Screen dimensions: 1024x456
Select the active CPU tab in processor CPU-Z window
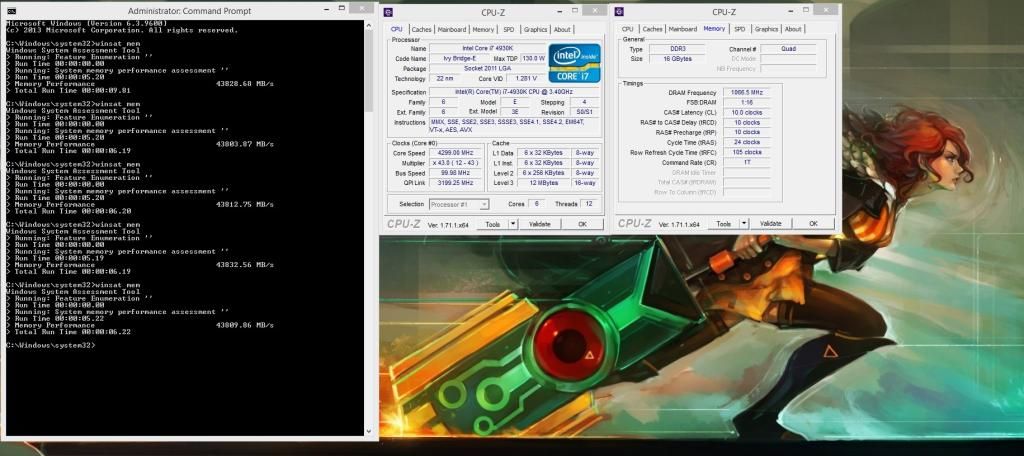[x=396, y=29]
